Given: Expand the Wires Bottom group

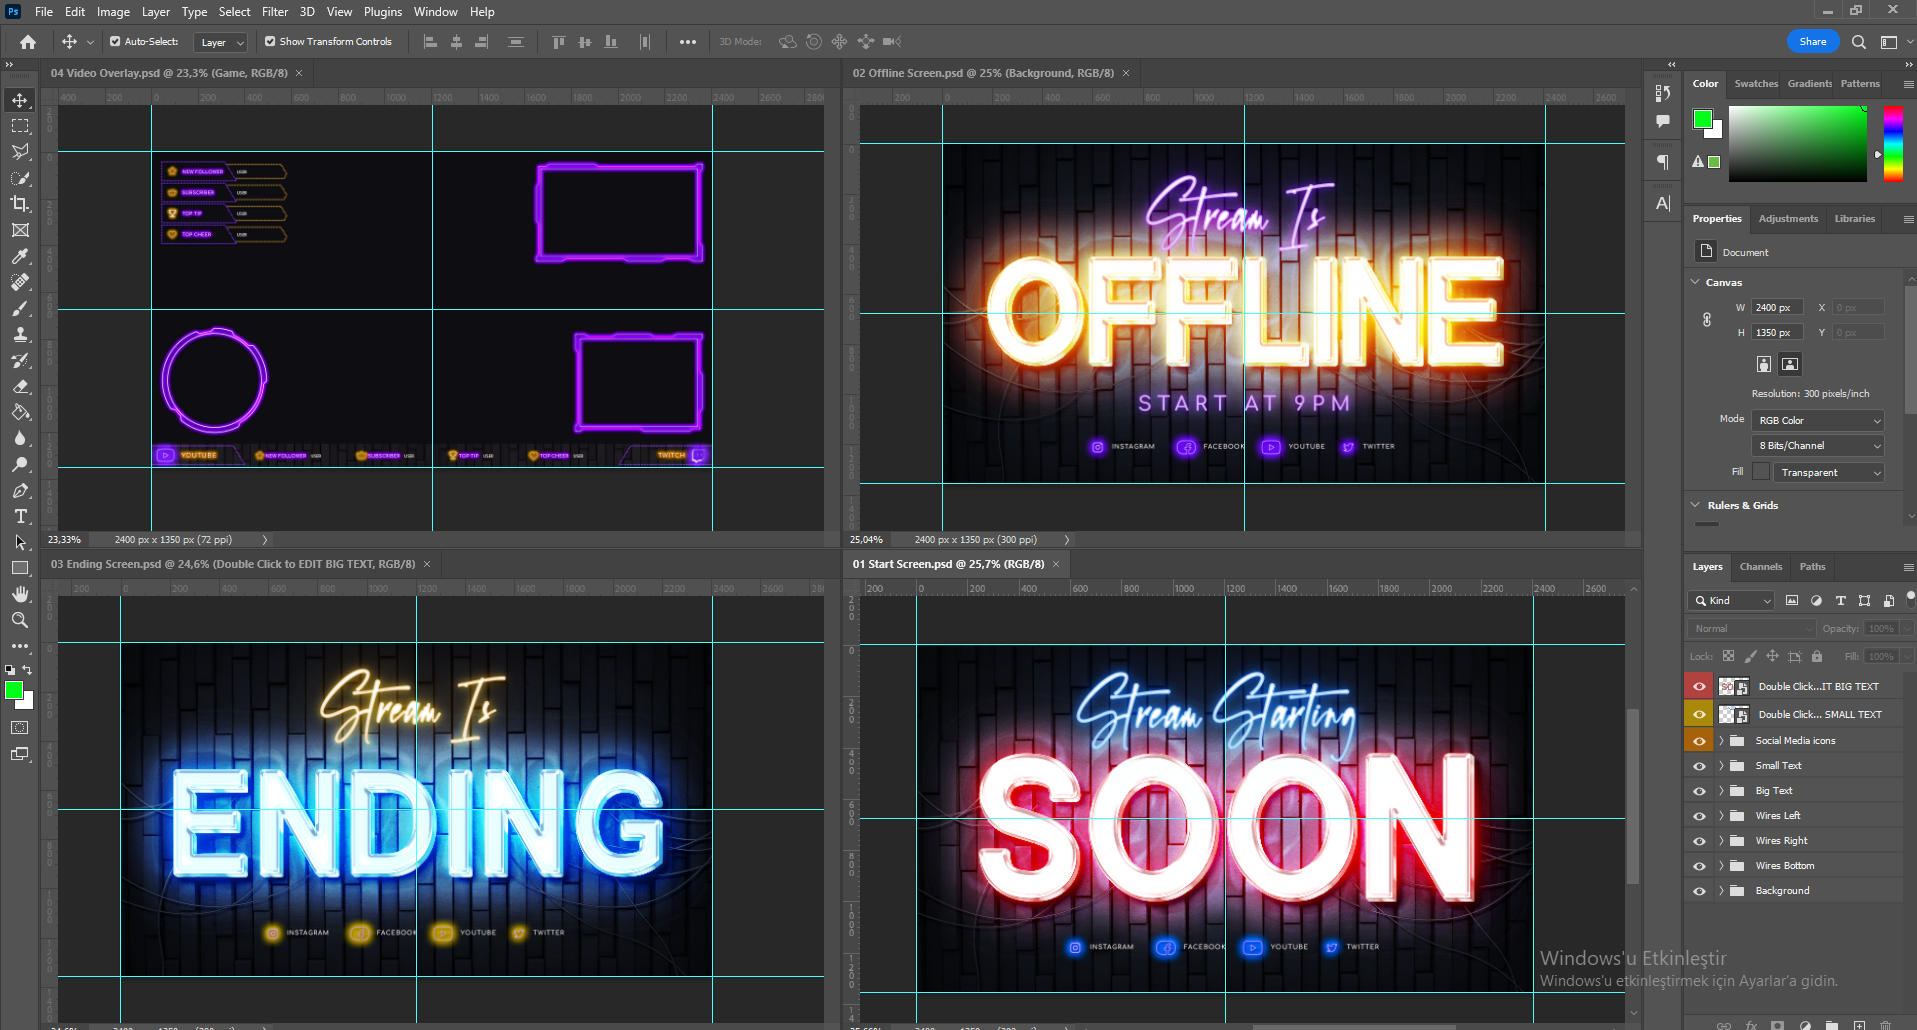Looking at the screenshot, I should (1721, 866).
